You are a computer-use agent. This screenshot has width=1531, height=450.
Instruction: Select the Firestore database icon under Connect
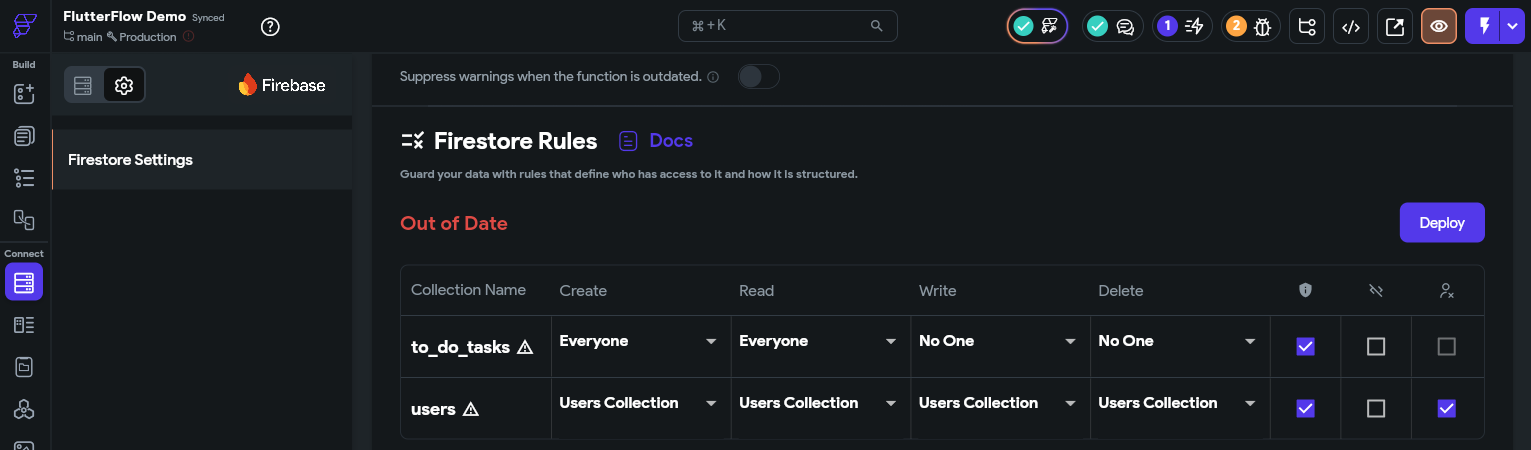24,282
